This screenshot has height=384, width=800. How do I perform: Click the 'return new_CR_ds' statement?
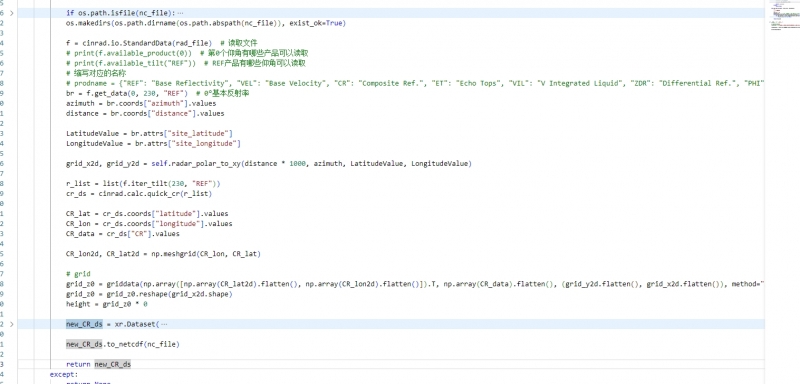[98, 364]
